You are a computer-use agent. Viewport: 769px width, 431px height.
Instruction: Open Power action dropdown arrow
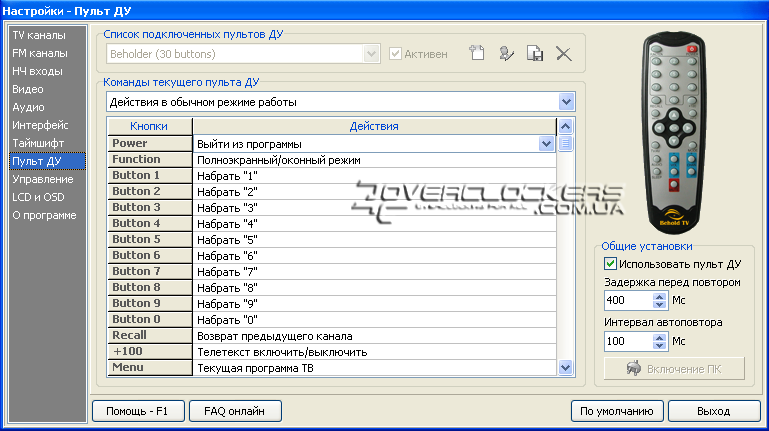[546, 144]
